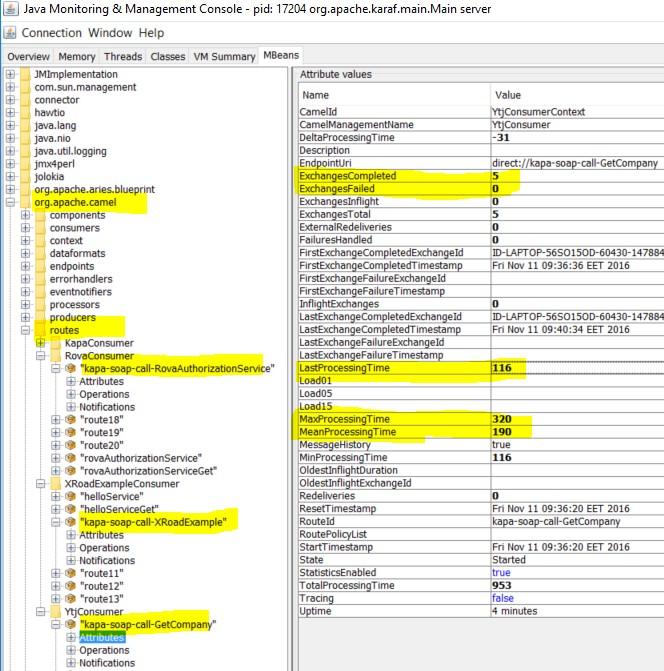Screen dimensions: 664x671
Task: Select the LastProcessingTime value 116
Action: tap(502, 368)
